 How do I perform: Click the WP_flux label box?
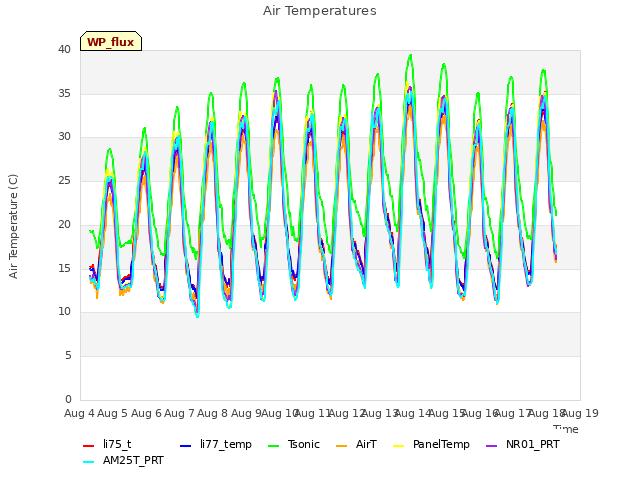click(111, 42)
